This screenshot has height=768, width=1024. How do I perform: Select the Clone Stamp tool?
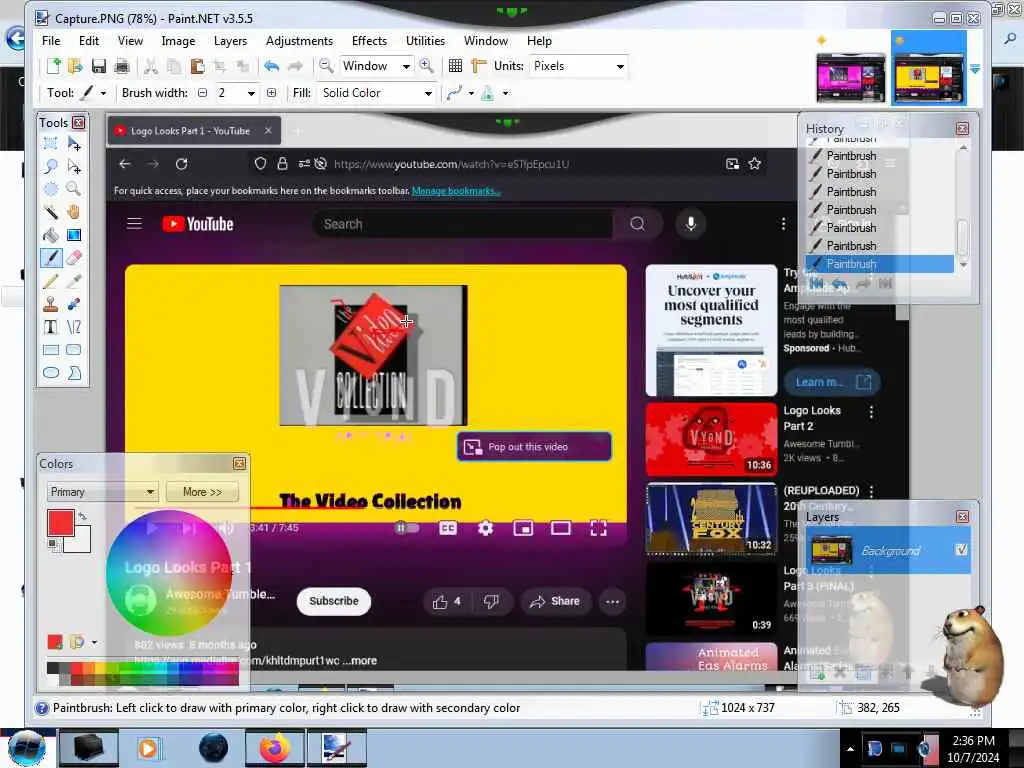[50, 304]
